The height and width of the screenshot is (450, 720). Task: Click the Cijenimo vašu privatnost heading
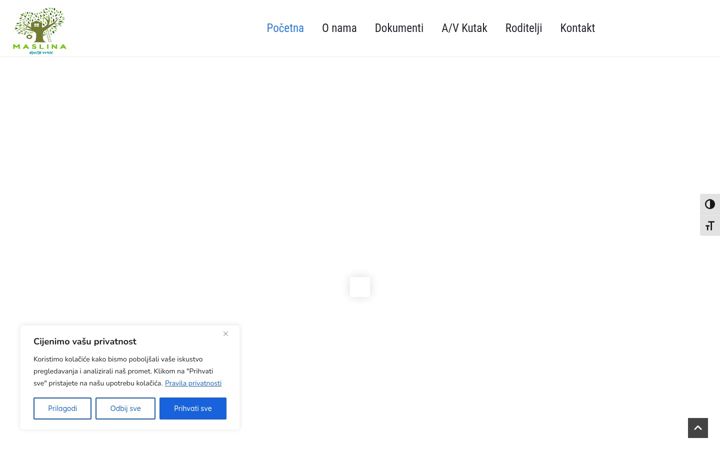85,341
